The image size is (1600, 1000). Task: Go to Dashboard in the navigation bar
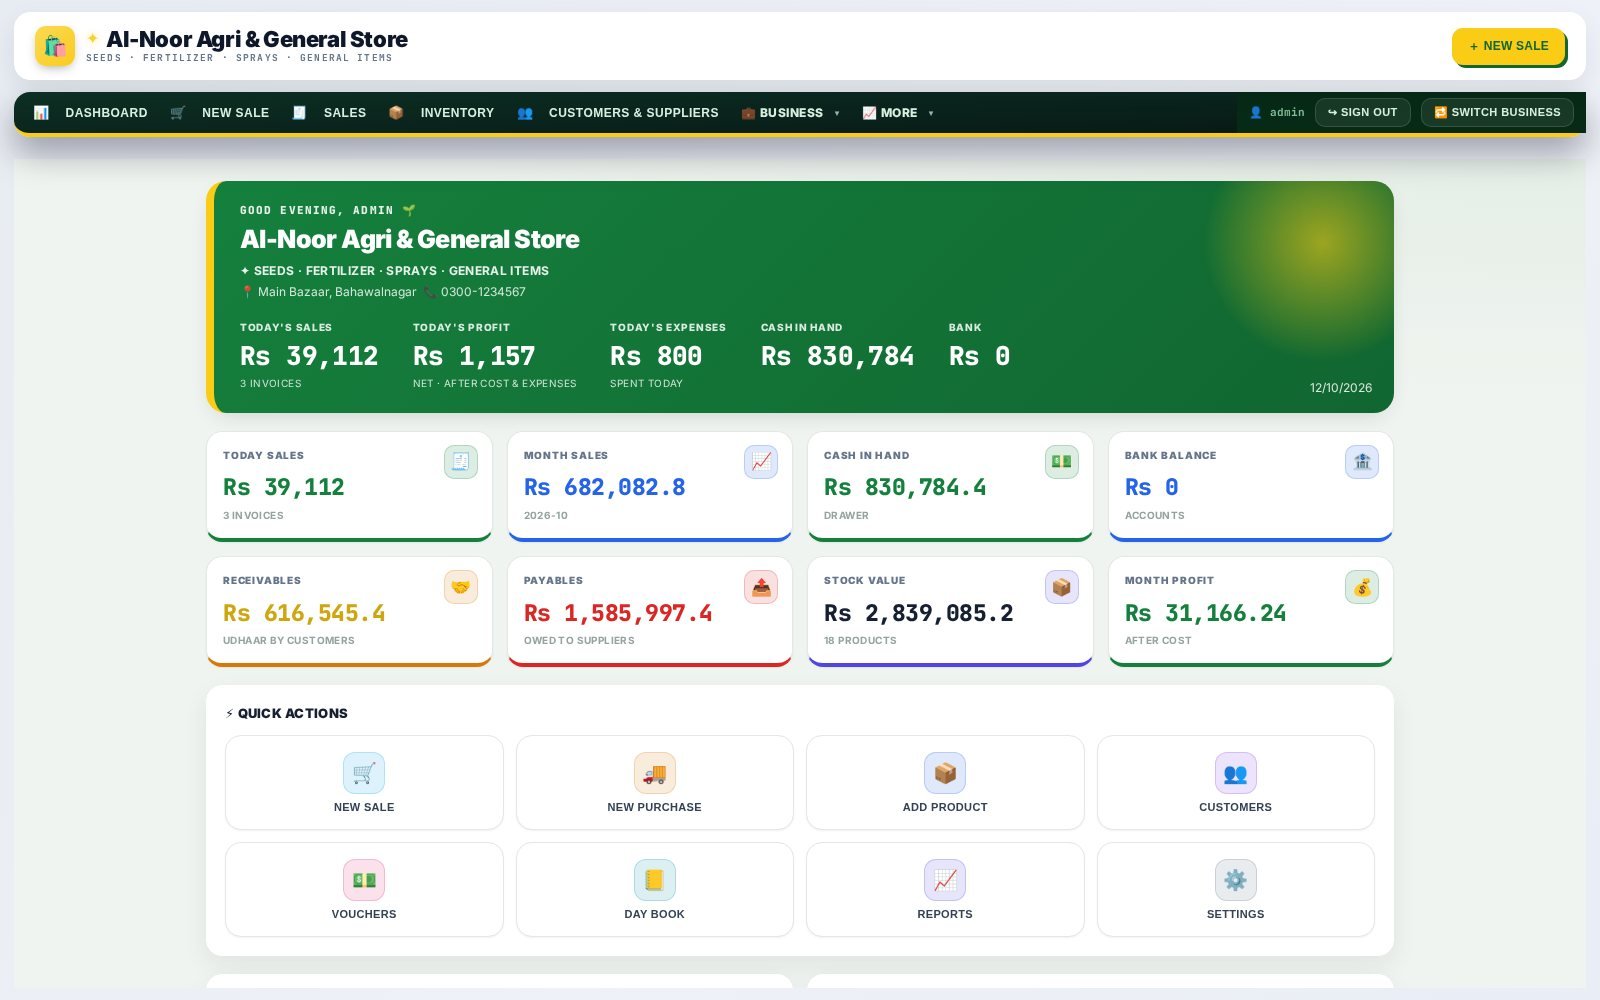pyautogui.click(x=91, y=113)
